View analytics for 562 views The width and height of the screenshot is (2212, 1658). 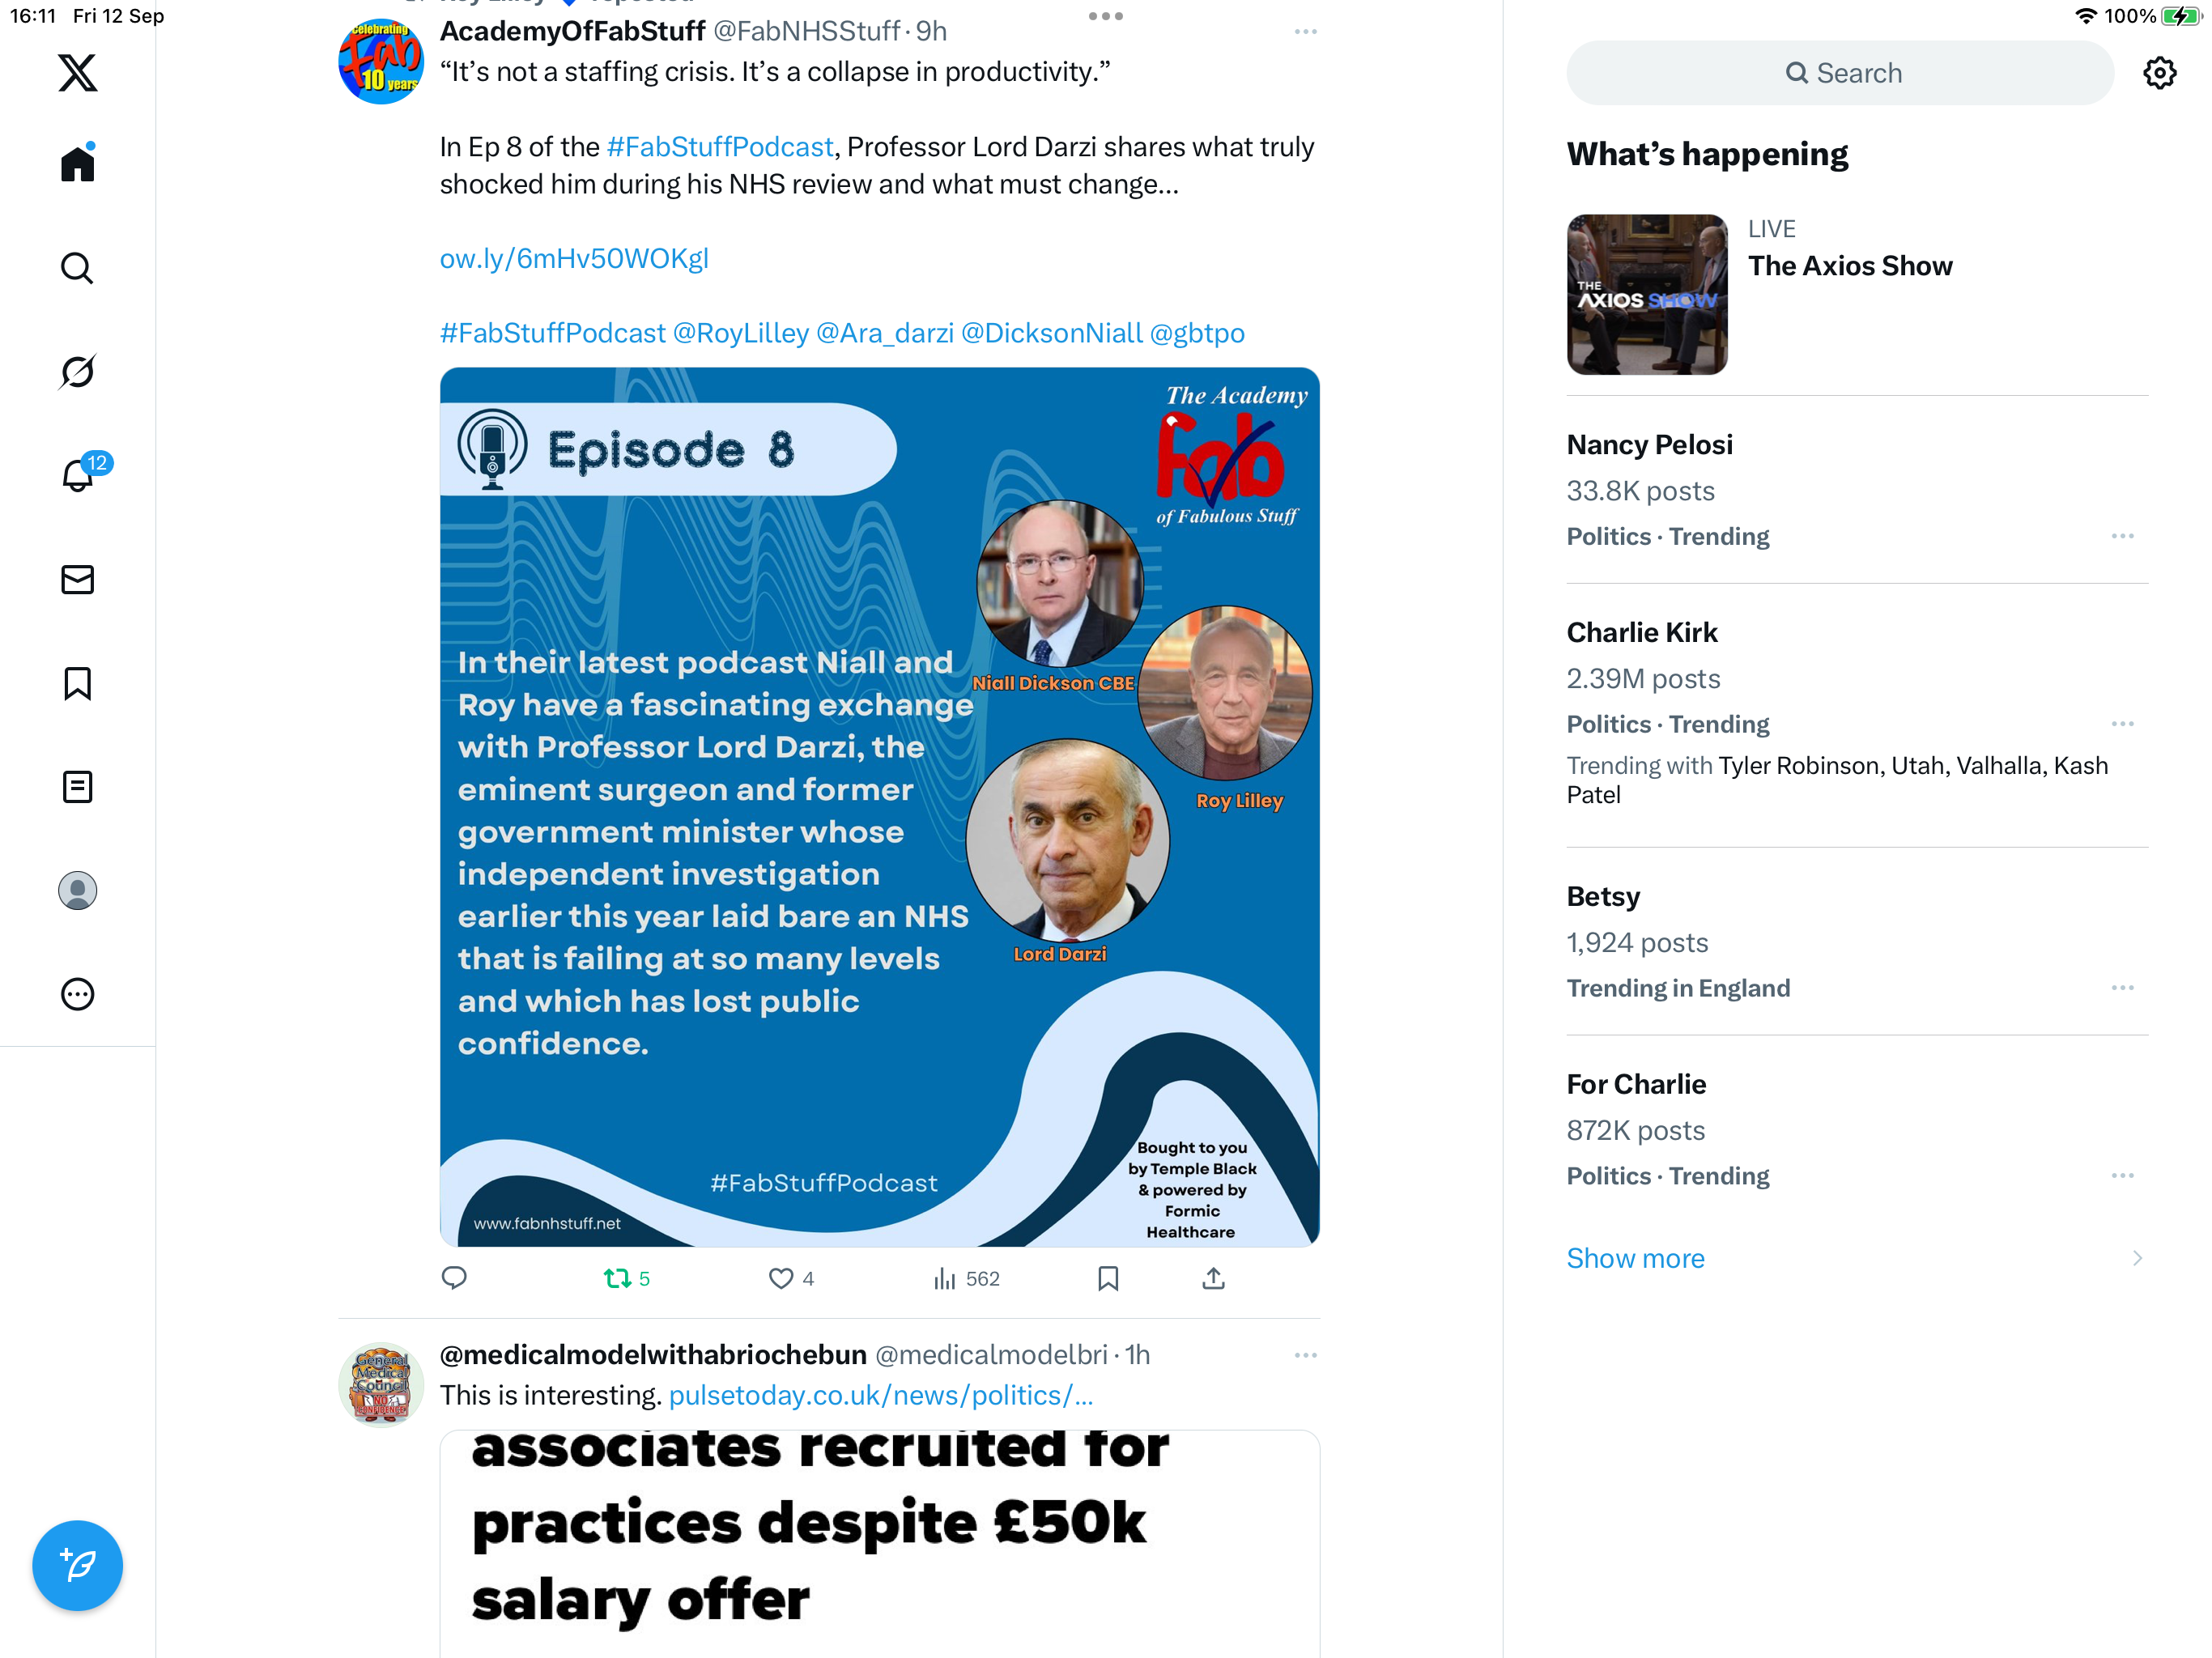[966, 1278]
